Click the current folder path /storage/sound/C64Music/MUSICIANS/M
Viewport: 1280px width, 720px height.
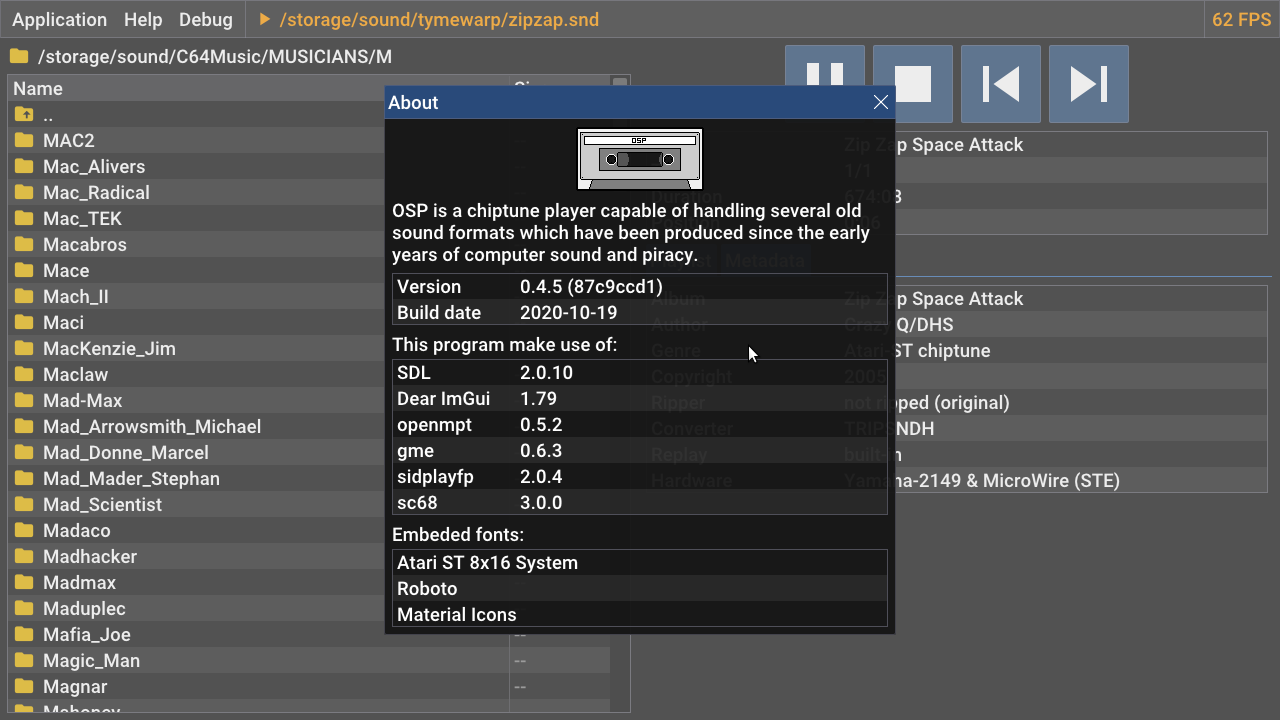point(215,57)
